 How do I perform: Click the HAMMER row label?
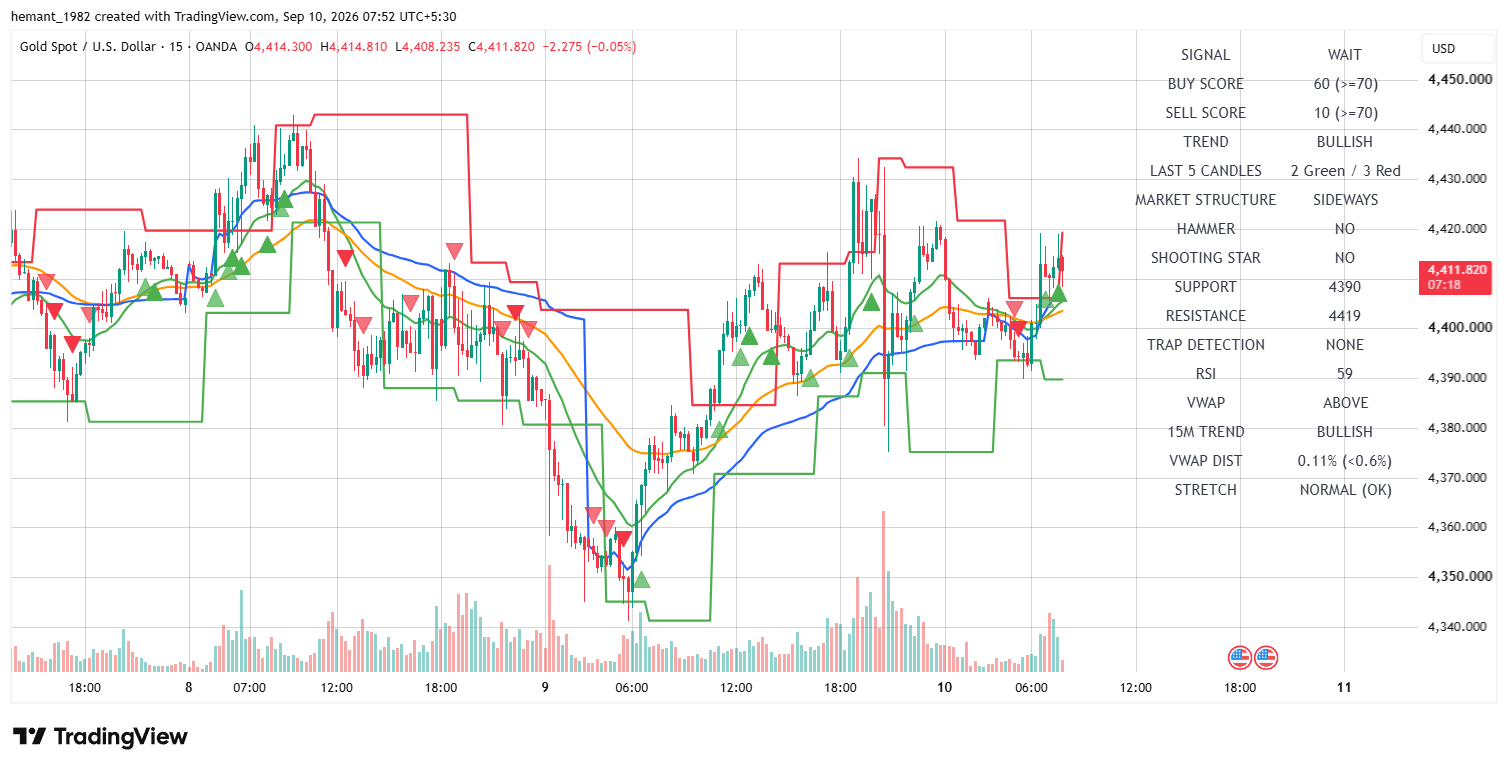[1205, 229]
